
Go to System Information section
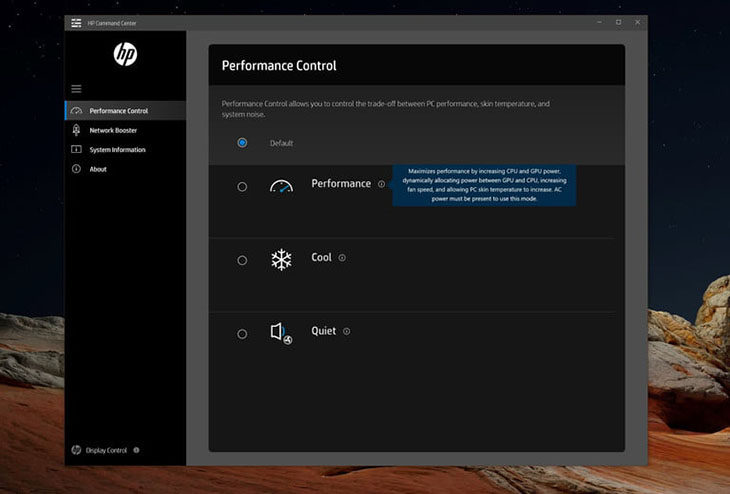[x=117, y=150]
